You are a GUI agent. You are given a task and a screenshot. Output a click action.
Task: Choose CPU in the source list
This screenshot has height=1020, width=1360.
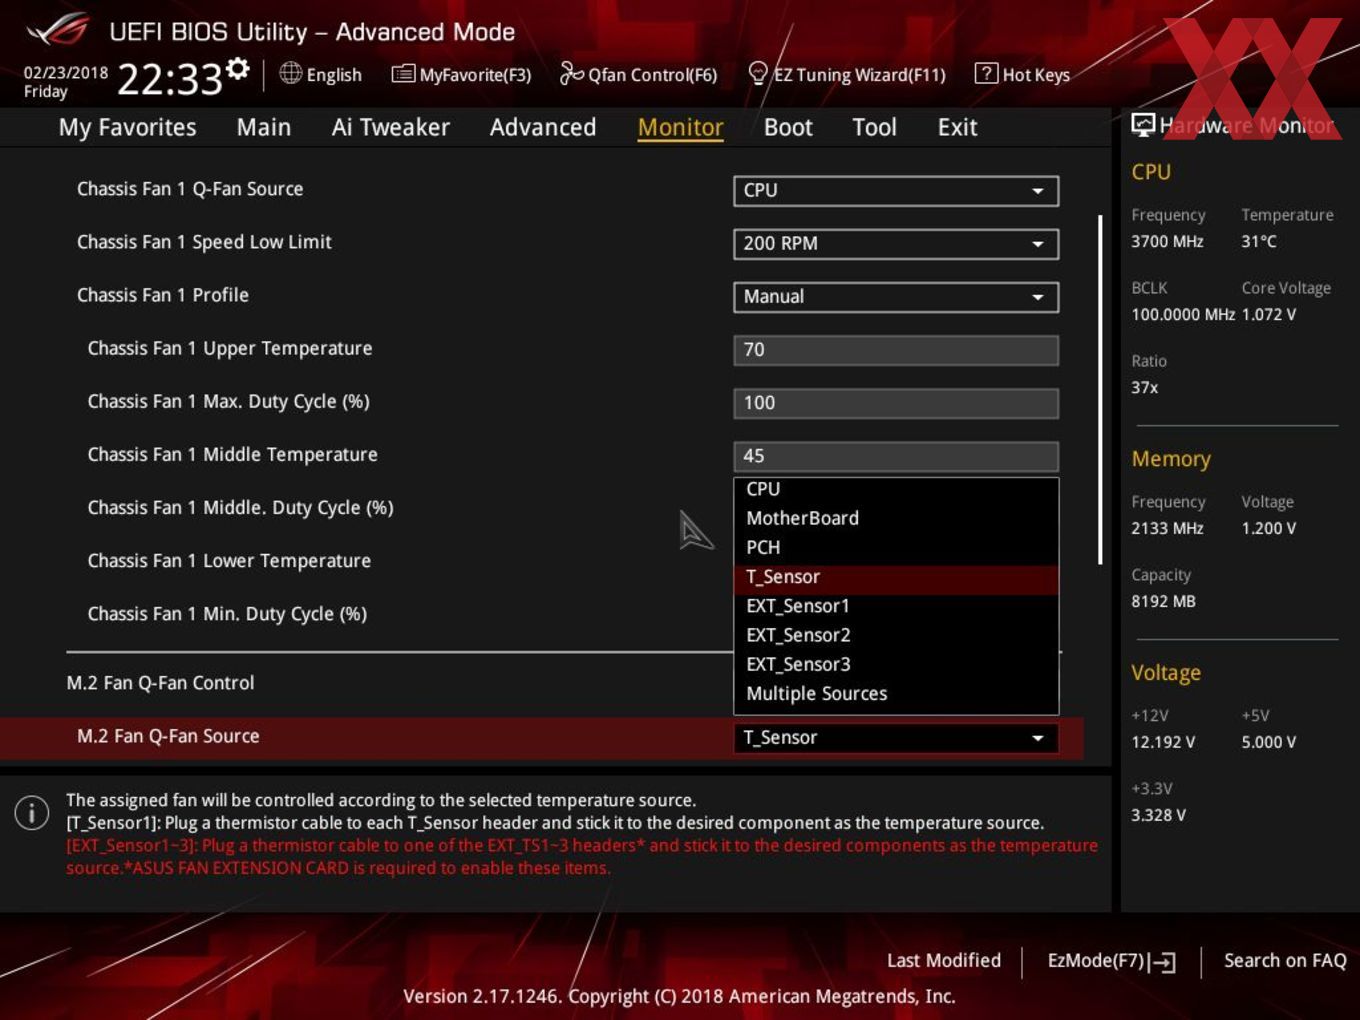coord(896,489)
